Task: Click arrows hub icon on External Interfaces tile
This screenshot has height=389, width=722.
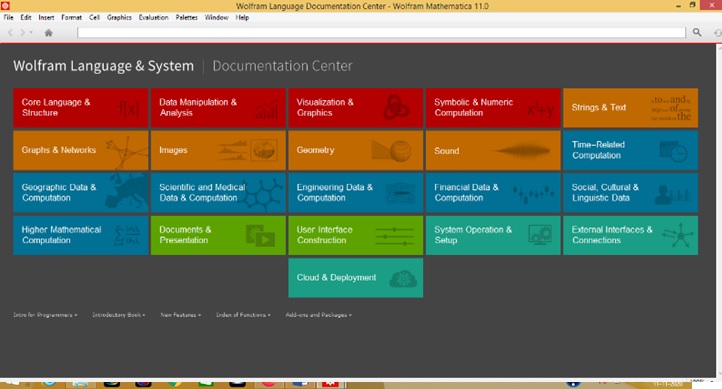Action: coord(678,235)
